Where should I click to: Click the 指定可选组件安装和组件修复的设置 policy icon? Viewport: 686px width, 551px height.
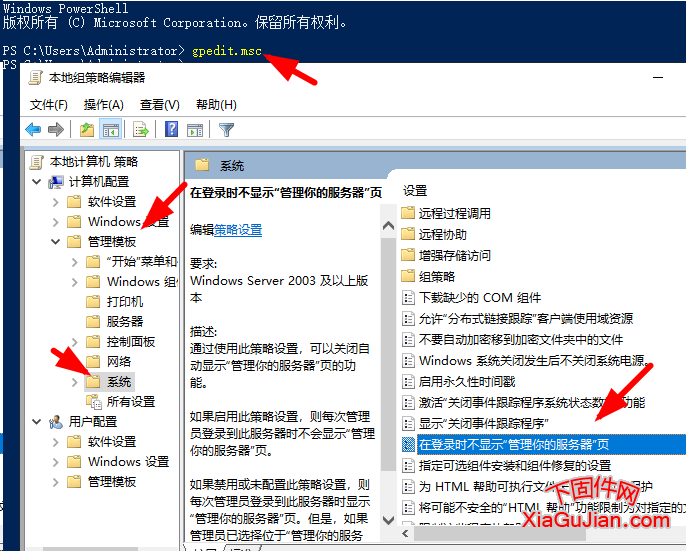tap(408, 466)
